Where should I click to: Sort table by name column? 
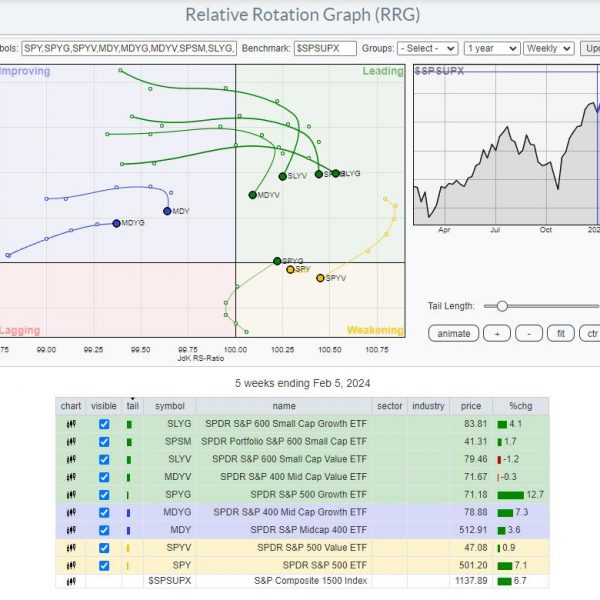[284, 406]
